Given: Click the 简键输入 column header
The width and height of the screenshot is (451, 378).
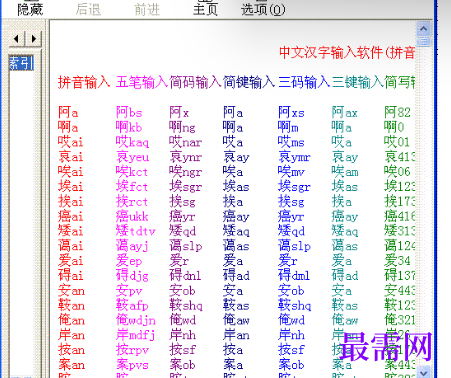Looking at the screenshot, I should 249,82.
